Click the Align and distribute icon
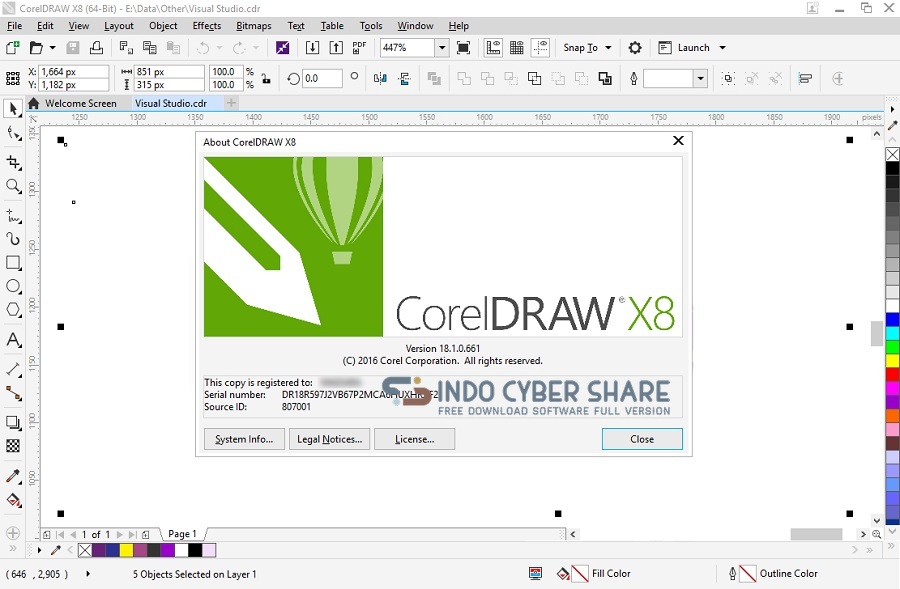Screen dimensions: 900x589 pos(805,79)
